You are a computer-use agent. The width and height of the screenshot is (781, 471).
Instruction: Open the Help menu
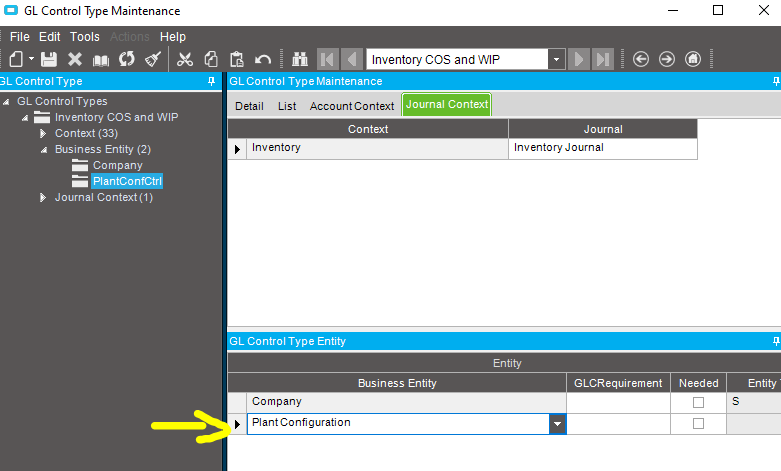pyautogui.click(x=173, y=37)
